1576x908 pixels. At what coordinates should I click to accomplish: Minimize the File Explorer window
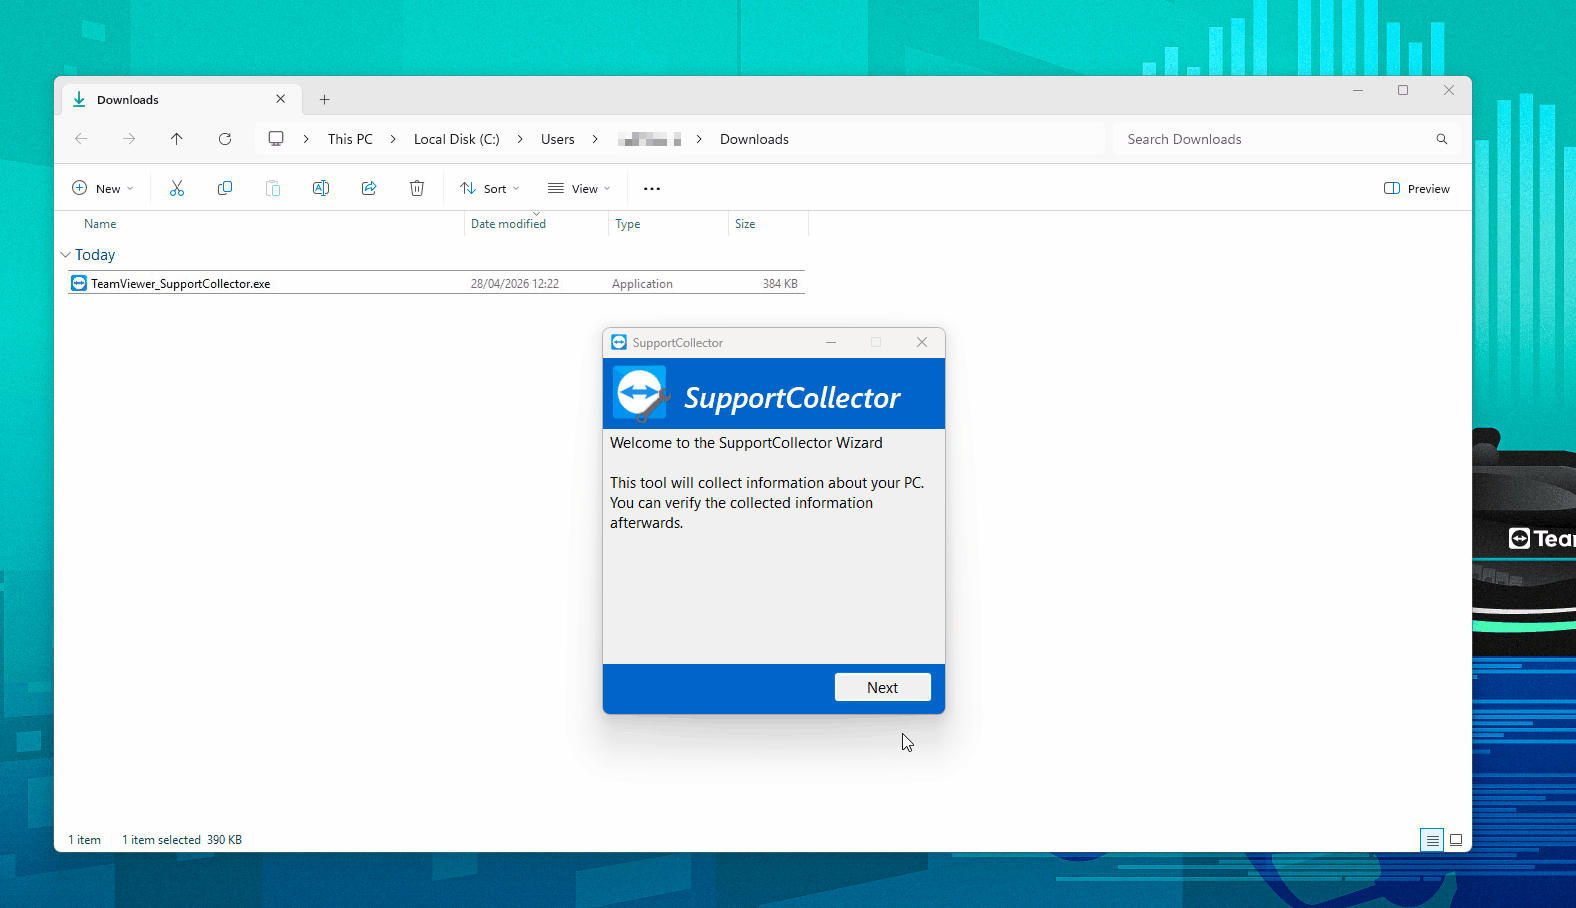coord(1358,90)
